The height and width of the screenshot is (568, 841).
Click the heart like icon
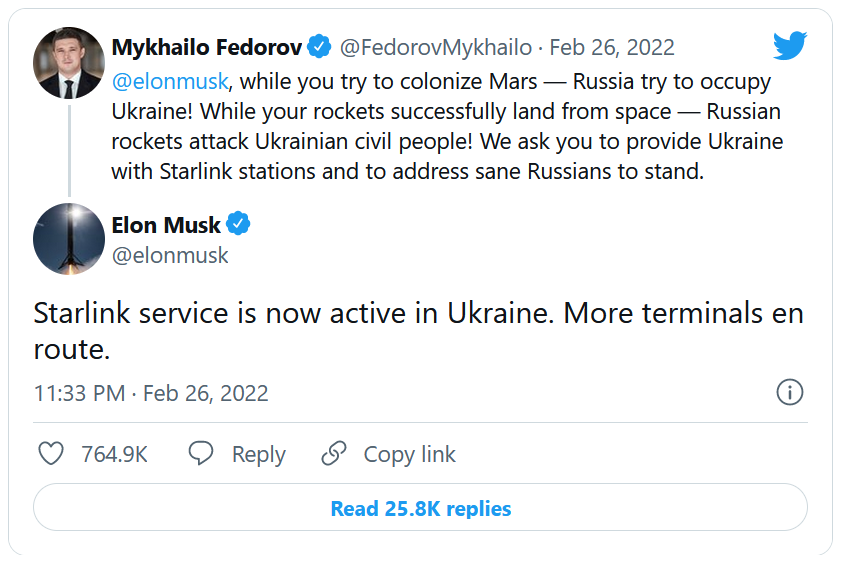pyautogui.click(x=50, y=453)
